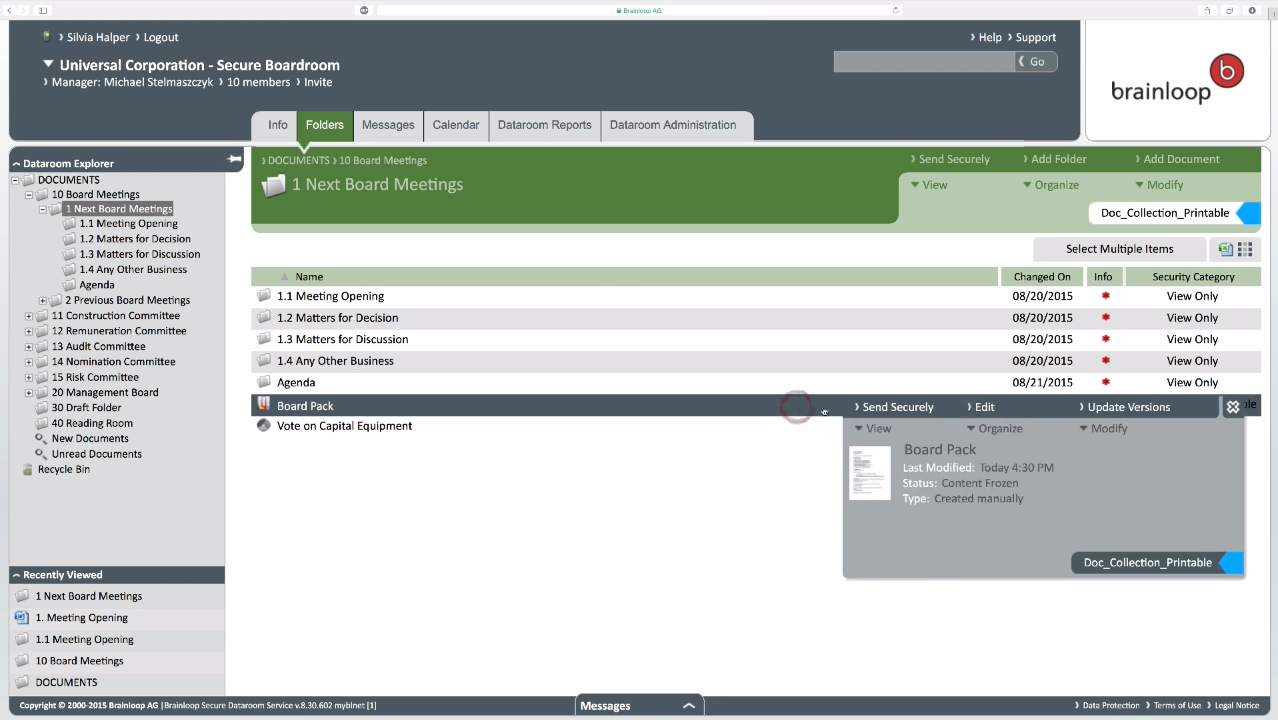Image resolution: width=1278 pixels, height=720 pixels.
Task: Click the Board Pack collection icon
Action: tap(264, 405)
